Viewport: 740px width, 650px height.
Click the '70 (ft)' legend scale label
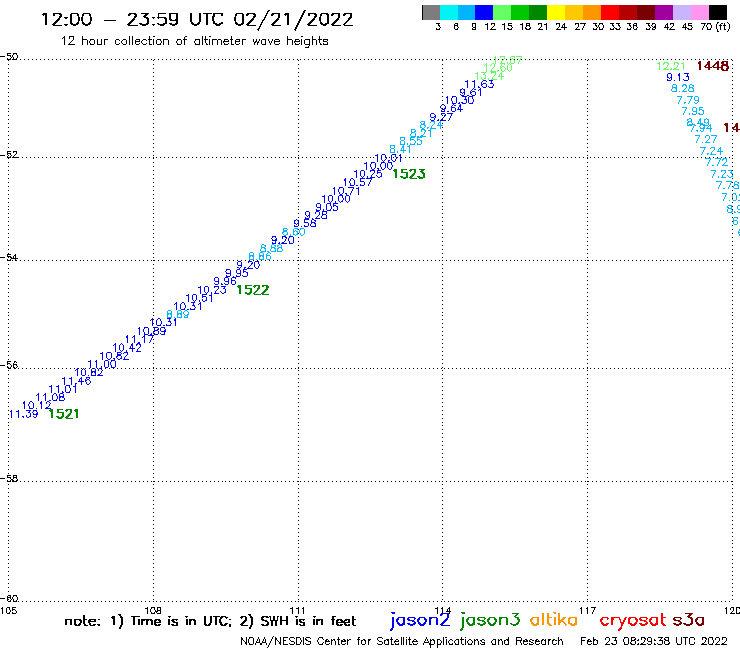tap(715, 26)
